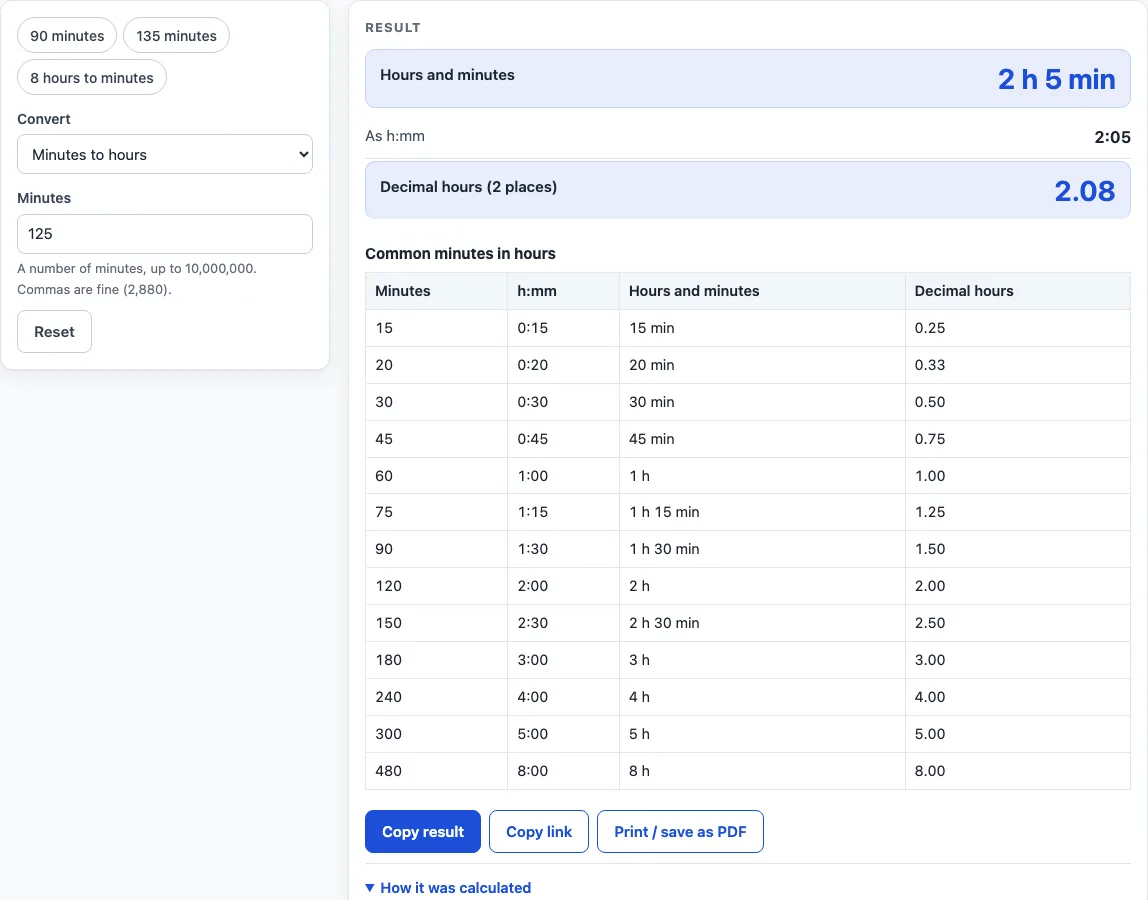1148x900 pixels.
Task: Click the Decimal hours (2 places) label
Action: coord(468,187)
